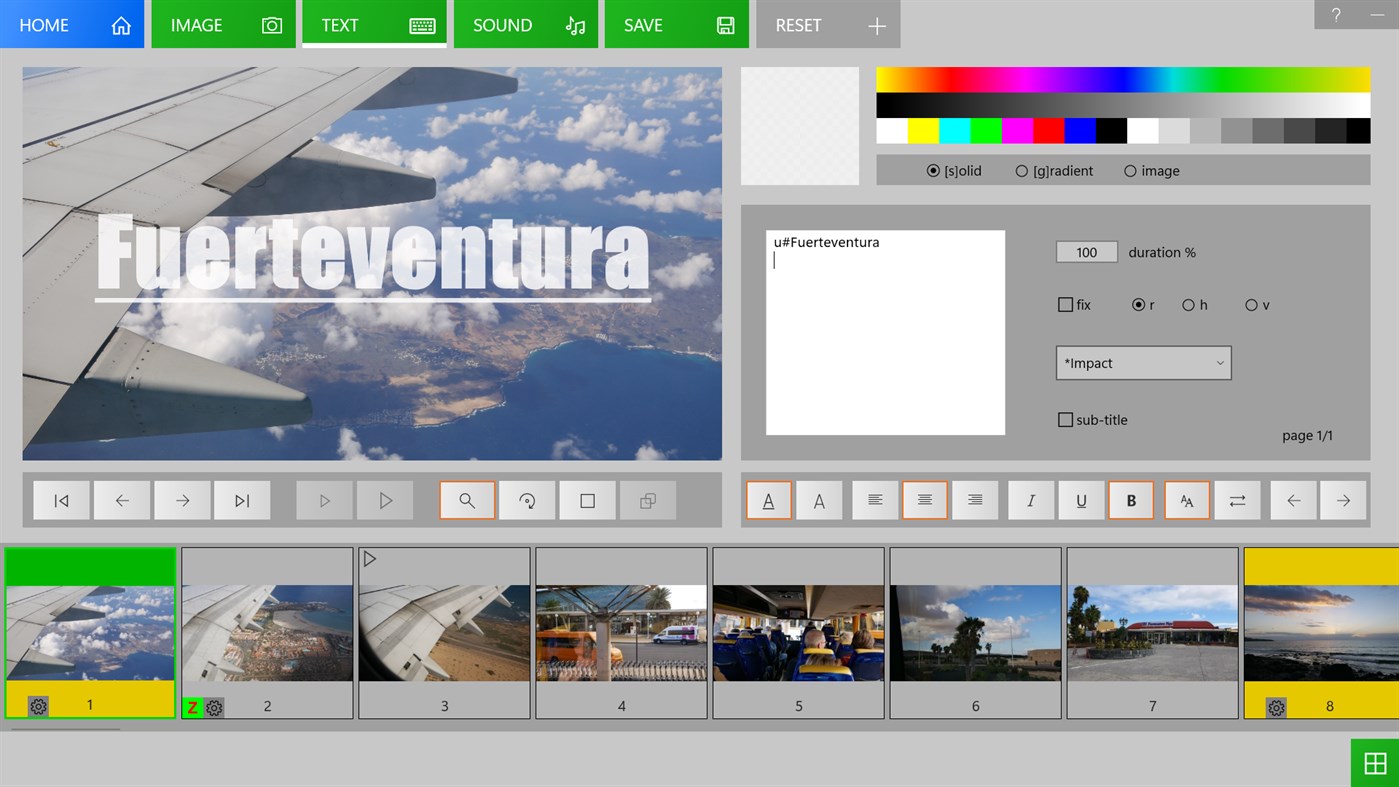This screenshot has width=1399, height=787.
Task: Open the settings gear on slide 1
Action: [37, 707]
